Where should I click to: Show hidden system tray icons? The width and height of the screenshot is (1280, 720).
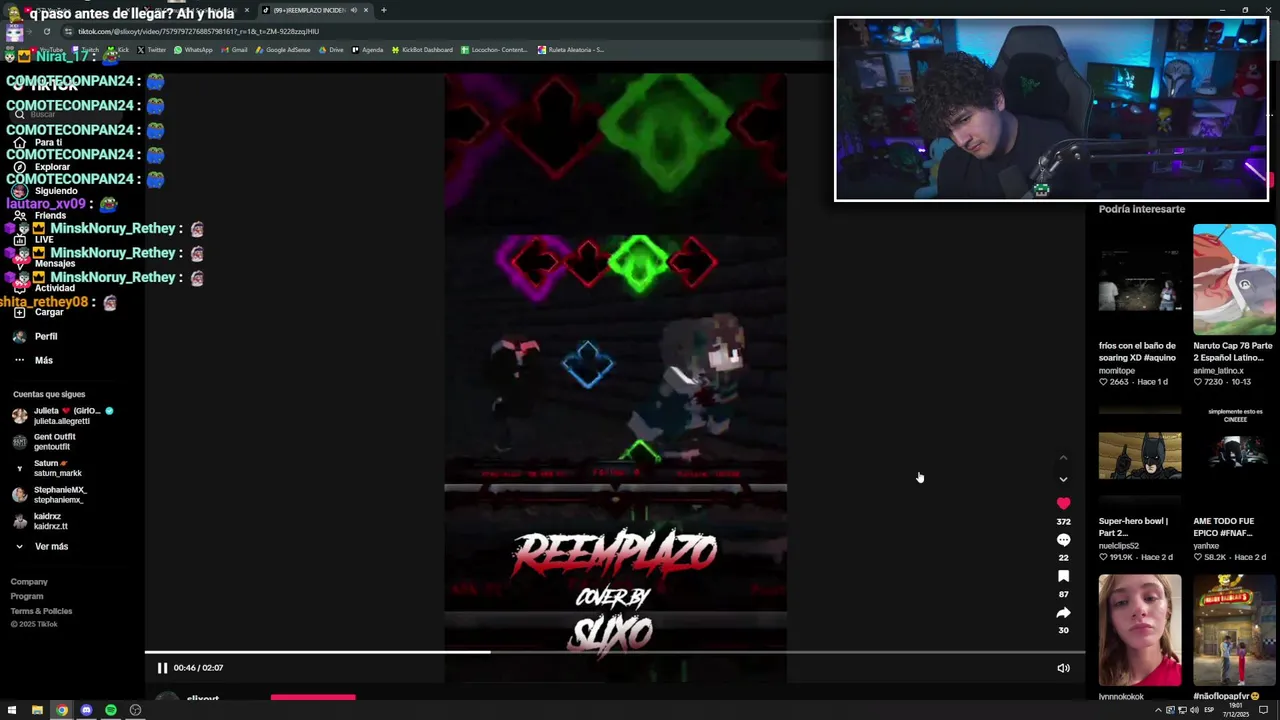(x=1158, y=710)
